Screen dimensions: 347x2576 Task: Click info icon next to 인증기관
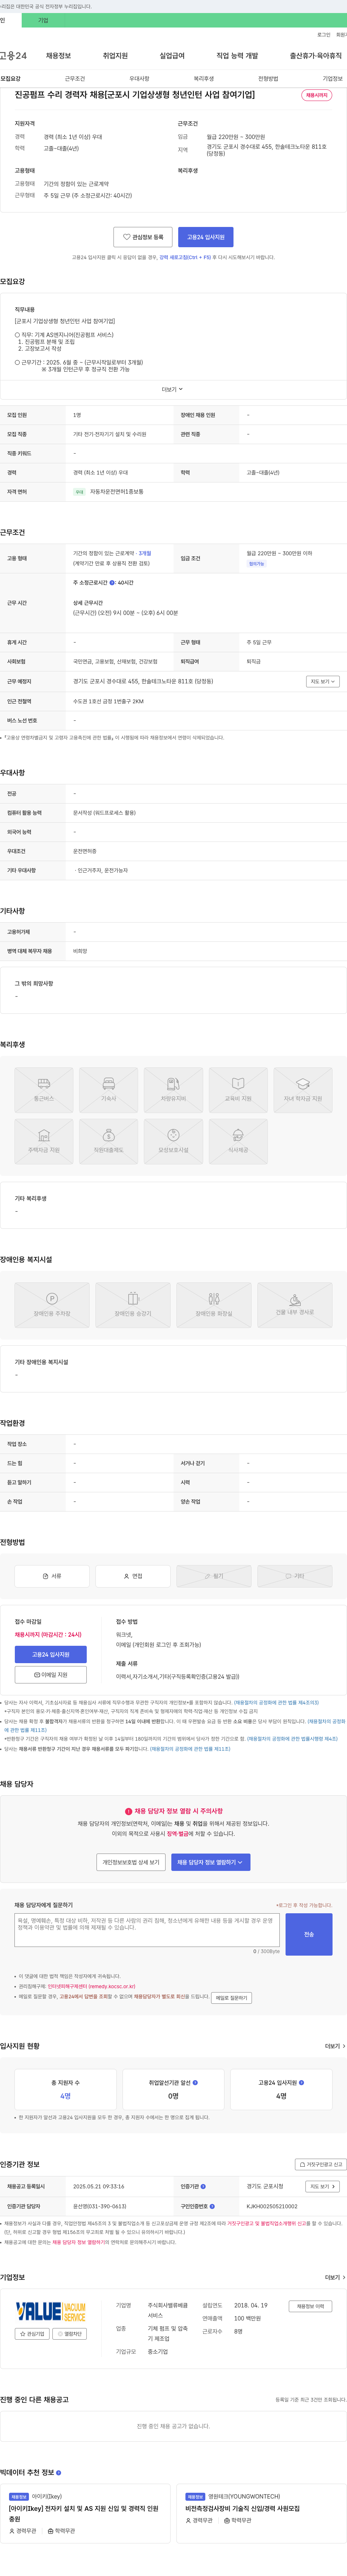[x=204, y=2187]
